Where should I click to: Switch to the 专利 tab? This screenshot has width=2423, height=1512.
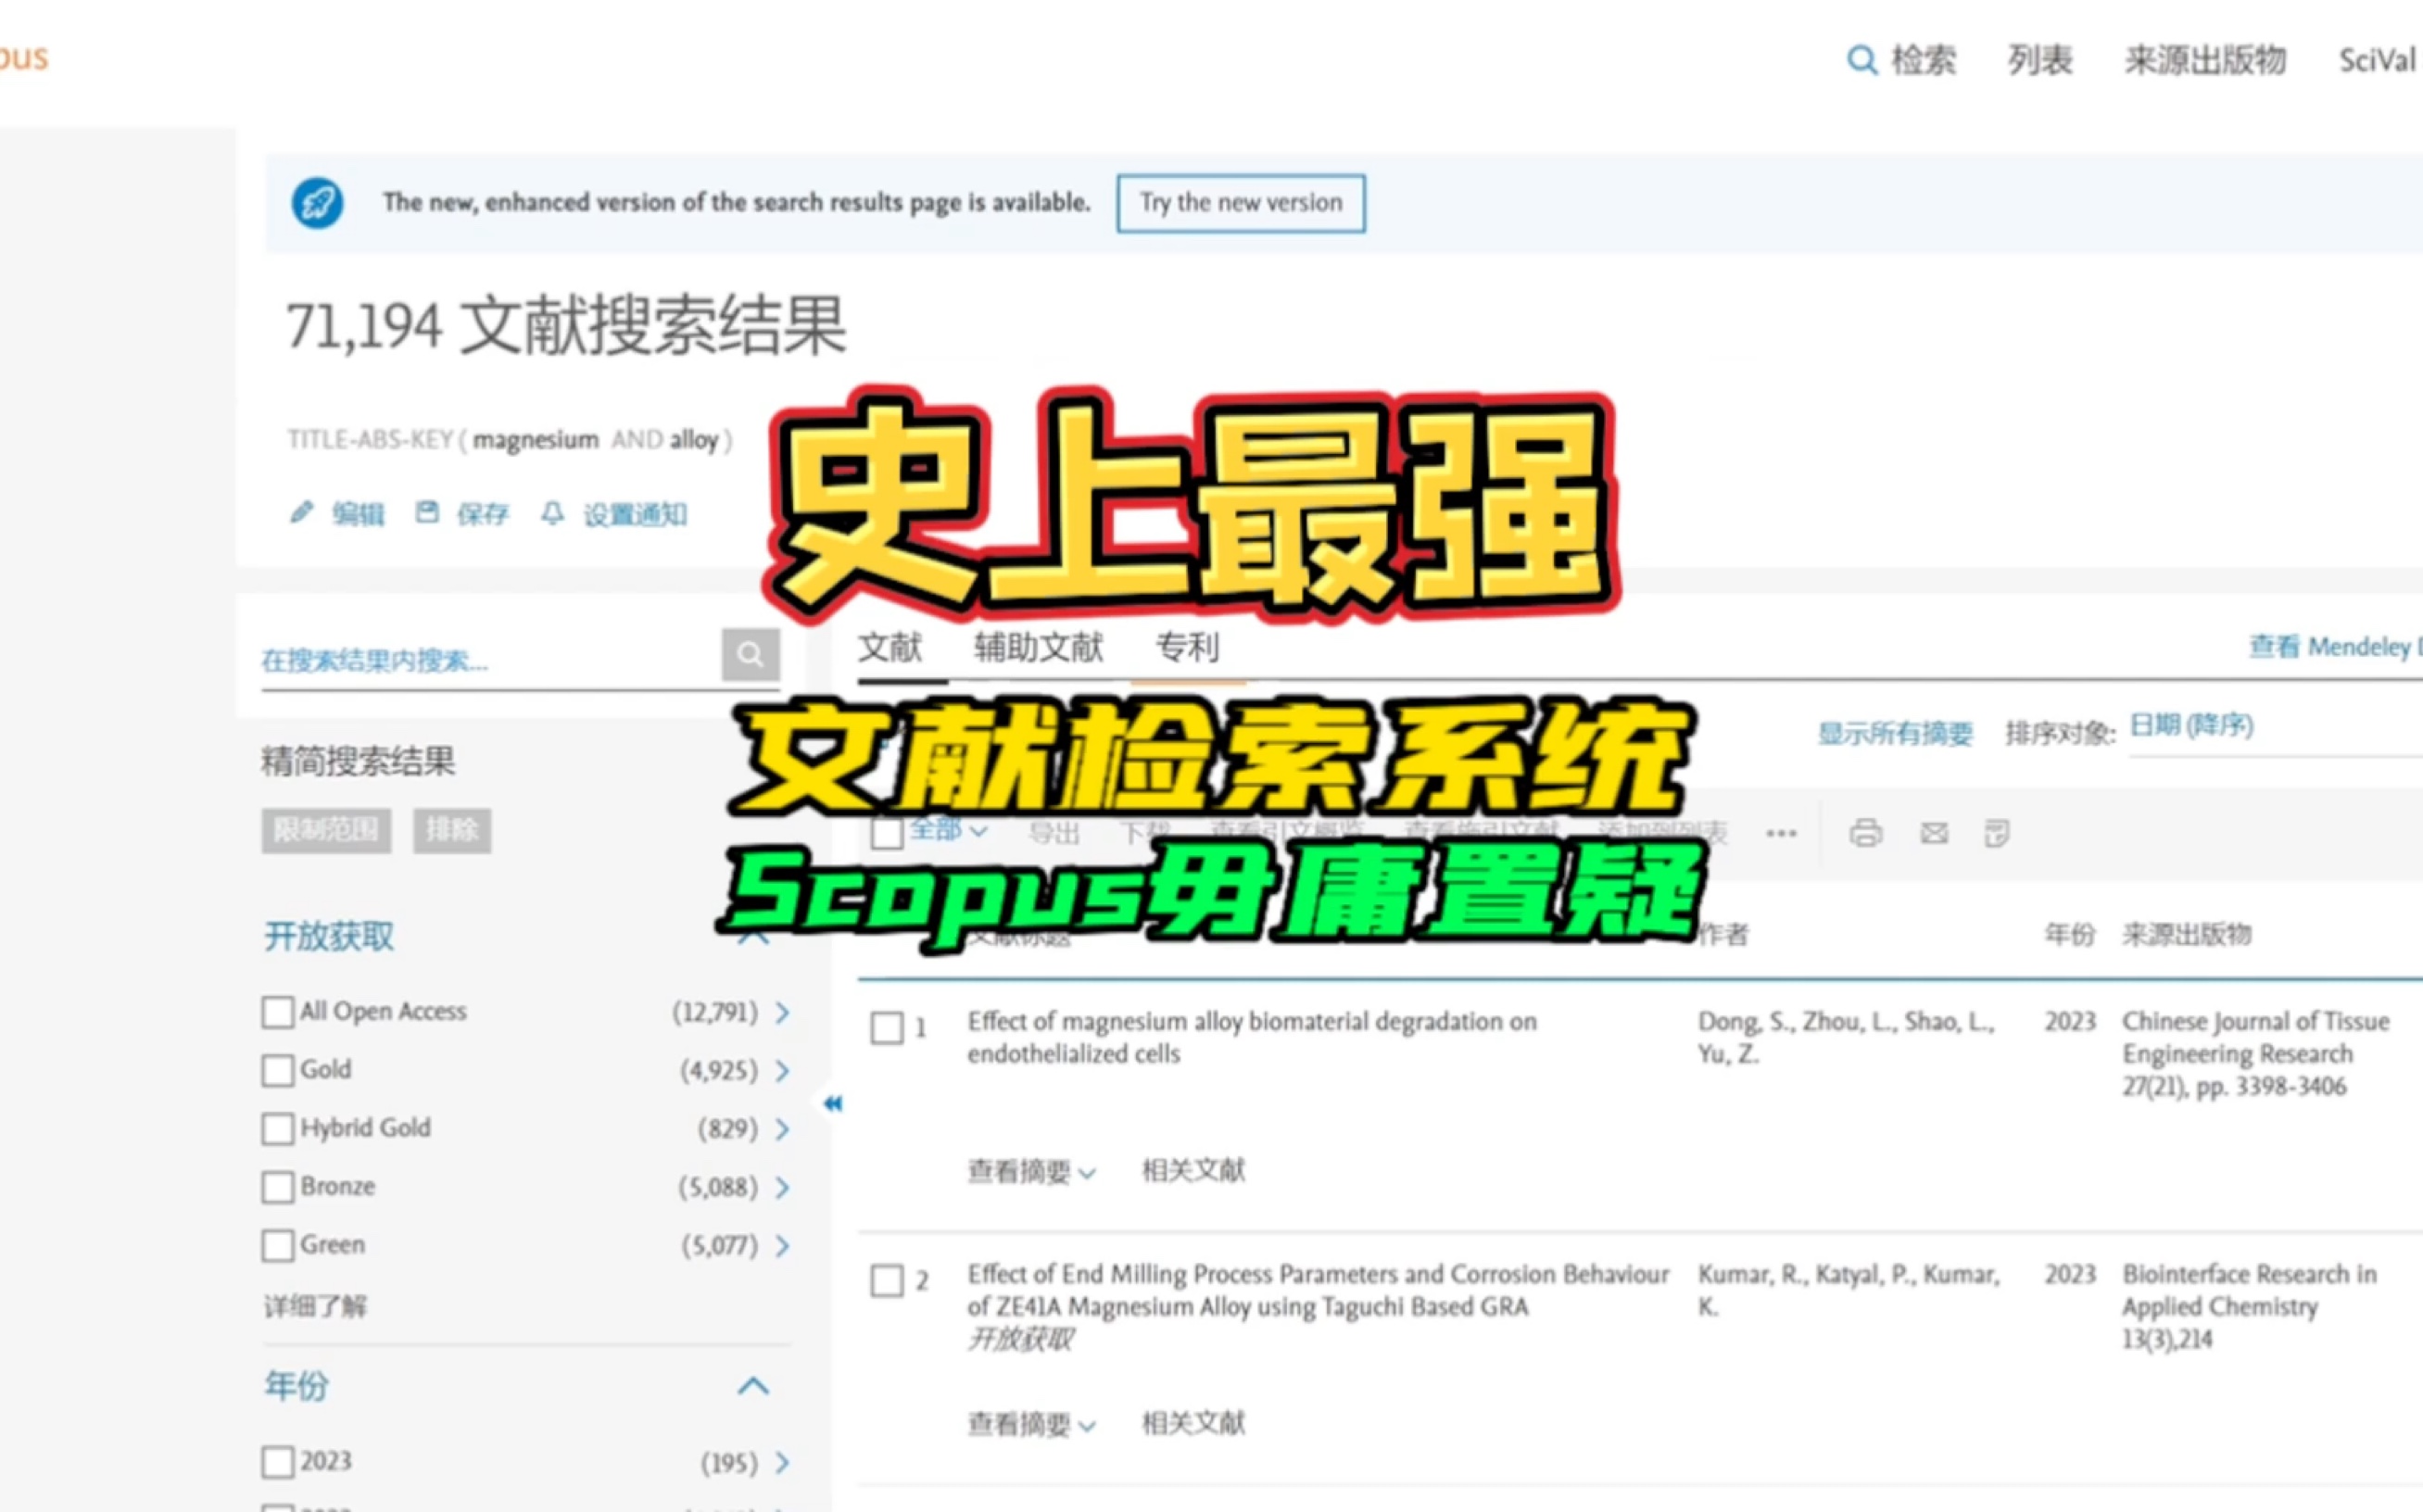pyautogui.click(x=1187, y=648)
